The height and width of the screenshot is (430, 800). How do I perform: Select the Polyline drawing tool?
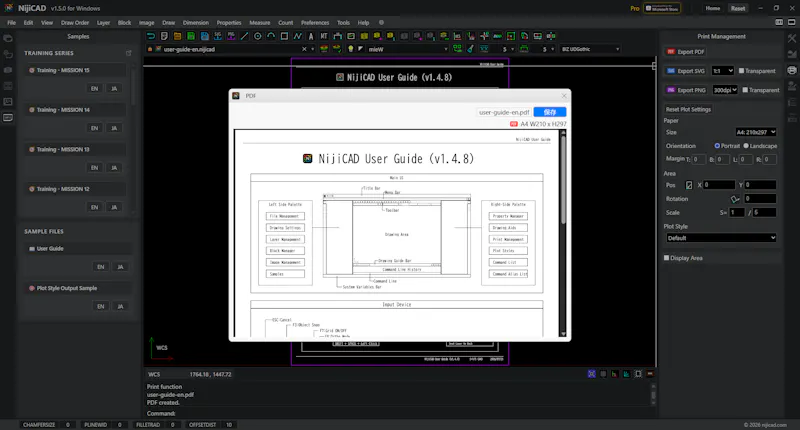tap(297, 36)
